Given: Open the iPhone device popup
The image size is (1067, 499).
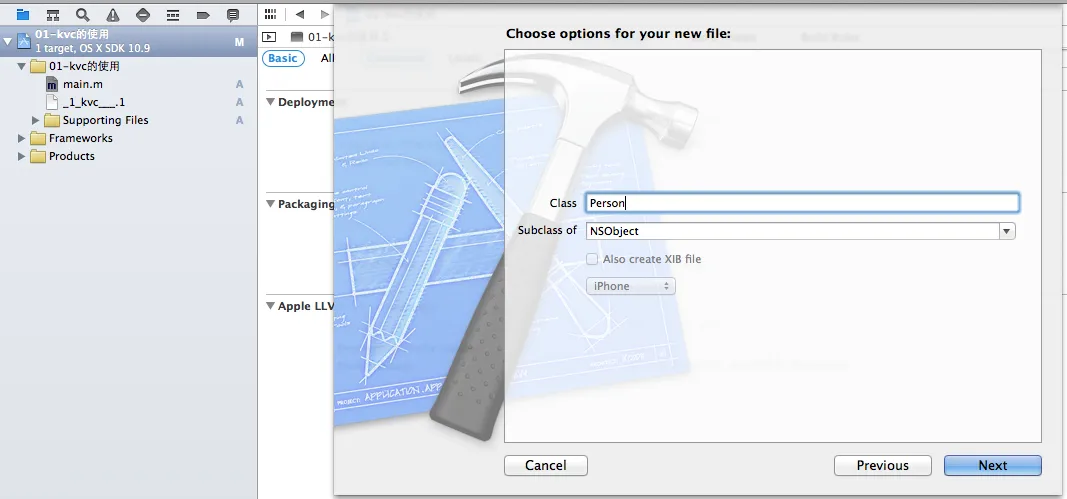Looking at the screenshot, I should [x=631, y=287].
